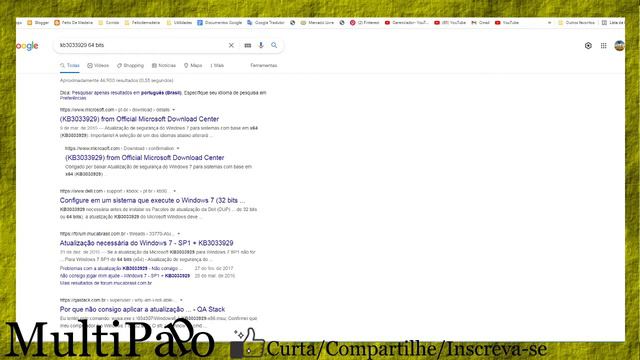640x360 pixels.
Task: Open the Documentos Google bookmark
Action: (220, 23)
